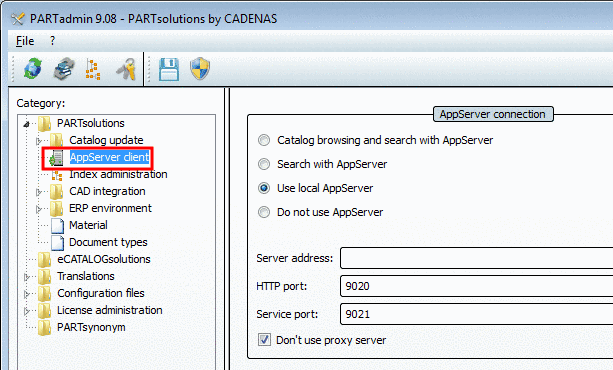This screenshot has height=370, width=613.
Task: Click the Server address input field
Action: pos(477,258)
